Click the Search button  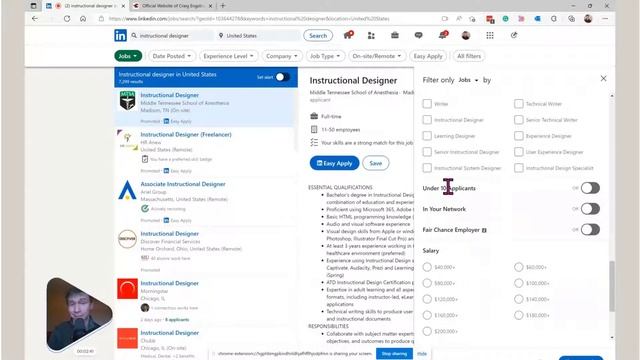click(318, 36)
